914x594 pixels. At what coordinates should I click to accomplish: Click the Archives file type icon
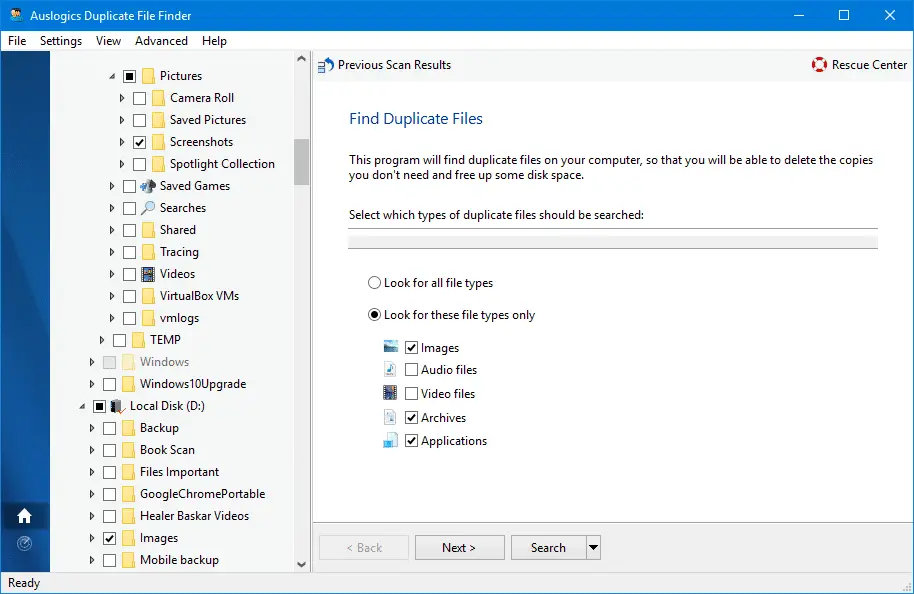pos(391,417)
